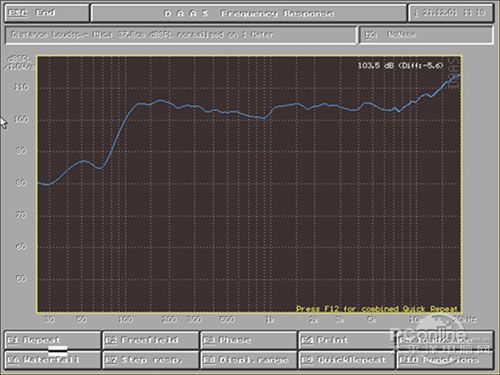Click the 103.5 dB level readout

400,65
